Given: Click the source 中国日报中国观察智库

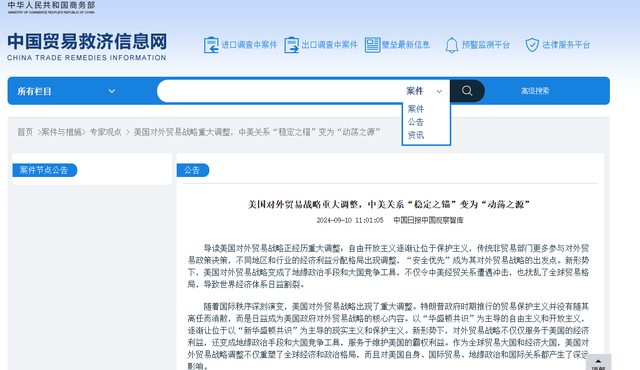Looking at the screenshot, I should click(x=429, y=220).
